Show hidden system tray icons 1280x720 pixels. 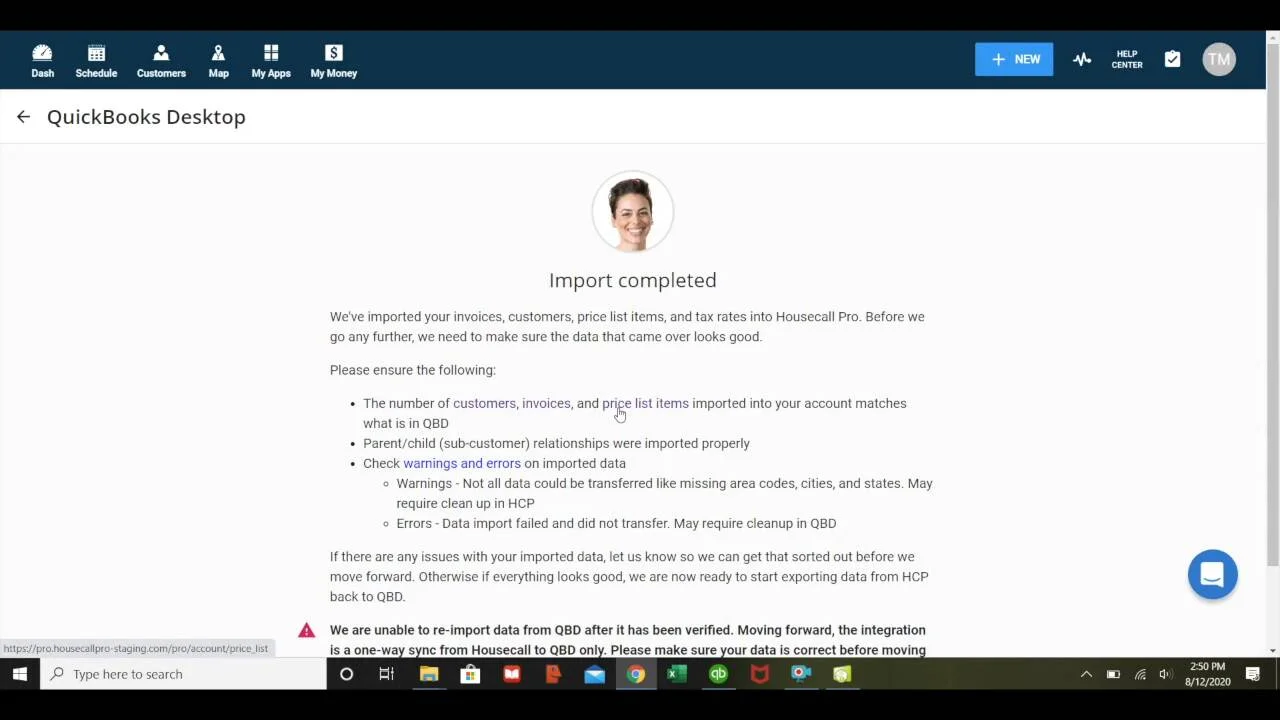tap(1086, 674)
